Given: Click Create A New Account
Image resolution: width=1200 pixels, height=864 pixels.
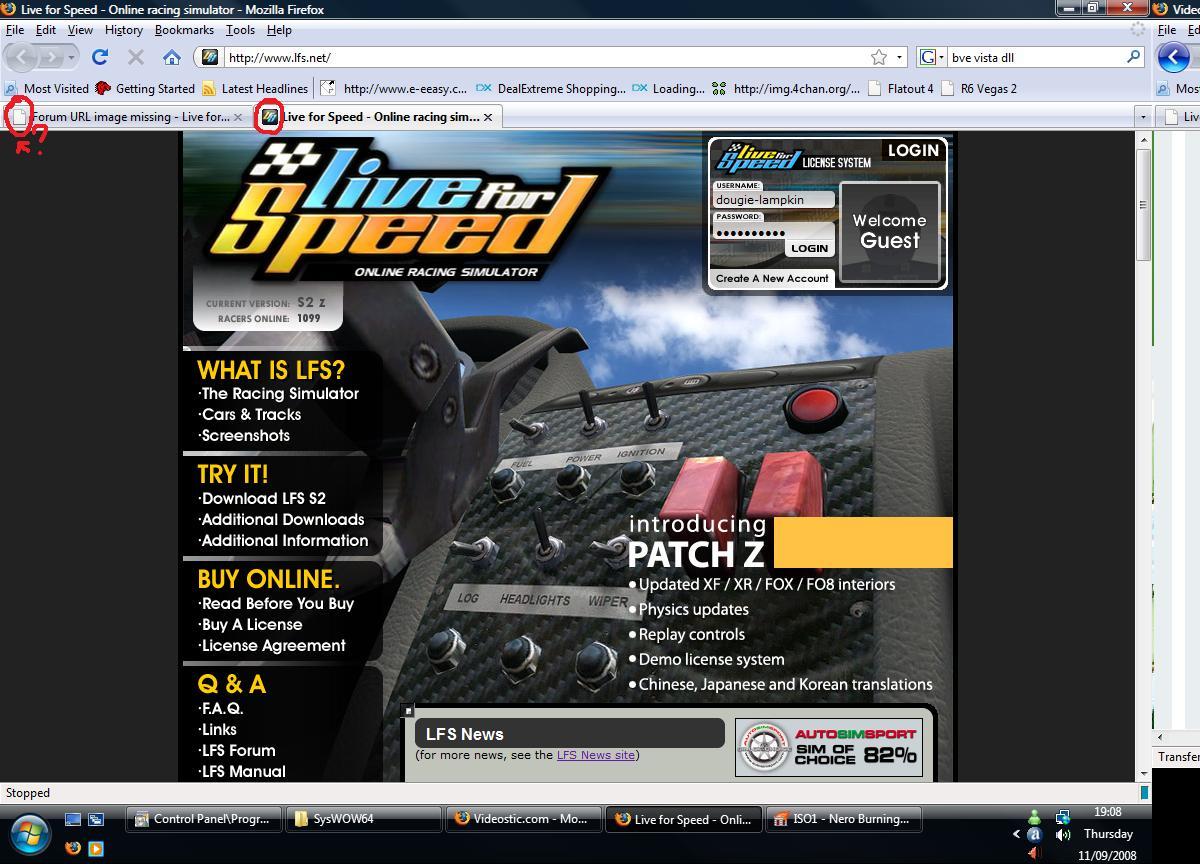Looking at the screenshot, I should pos(772,278).
